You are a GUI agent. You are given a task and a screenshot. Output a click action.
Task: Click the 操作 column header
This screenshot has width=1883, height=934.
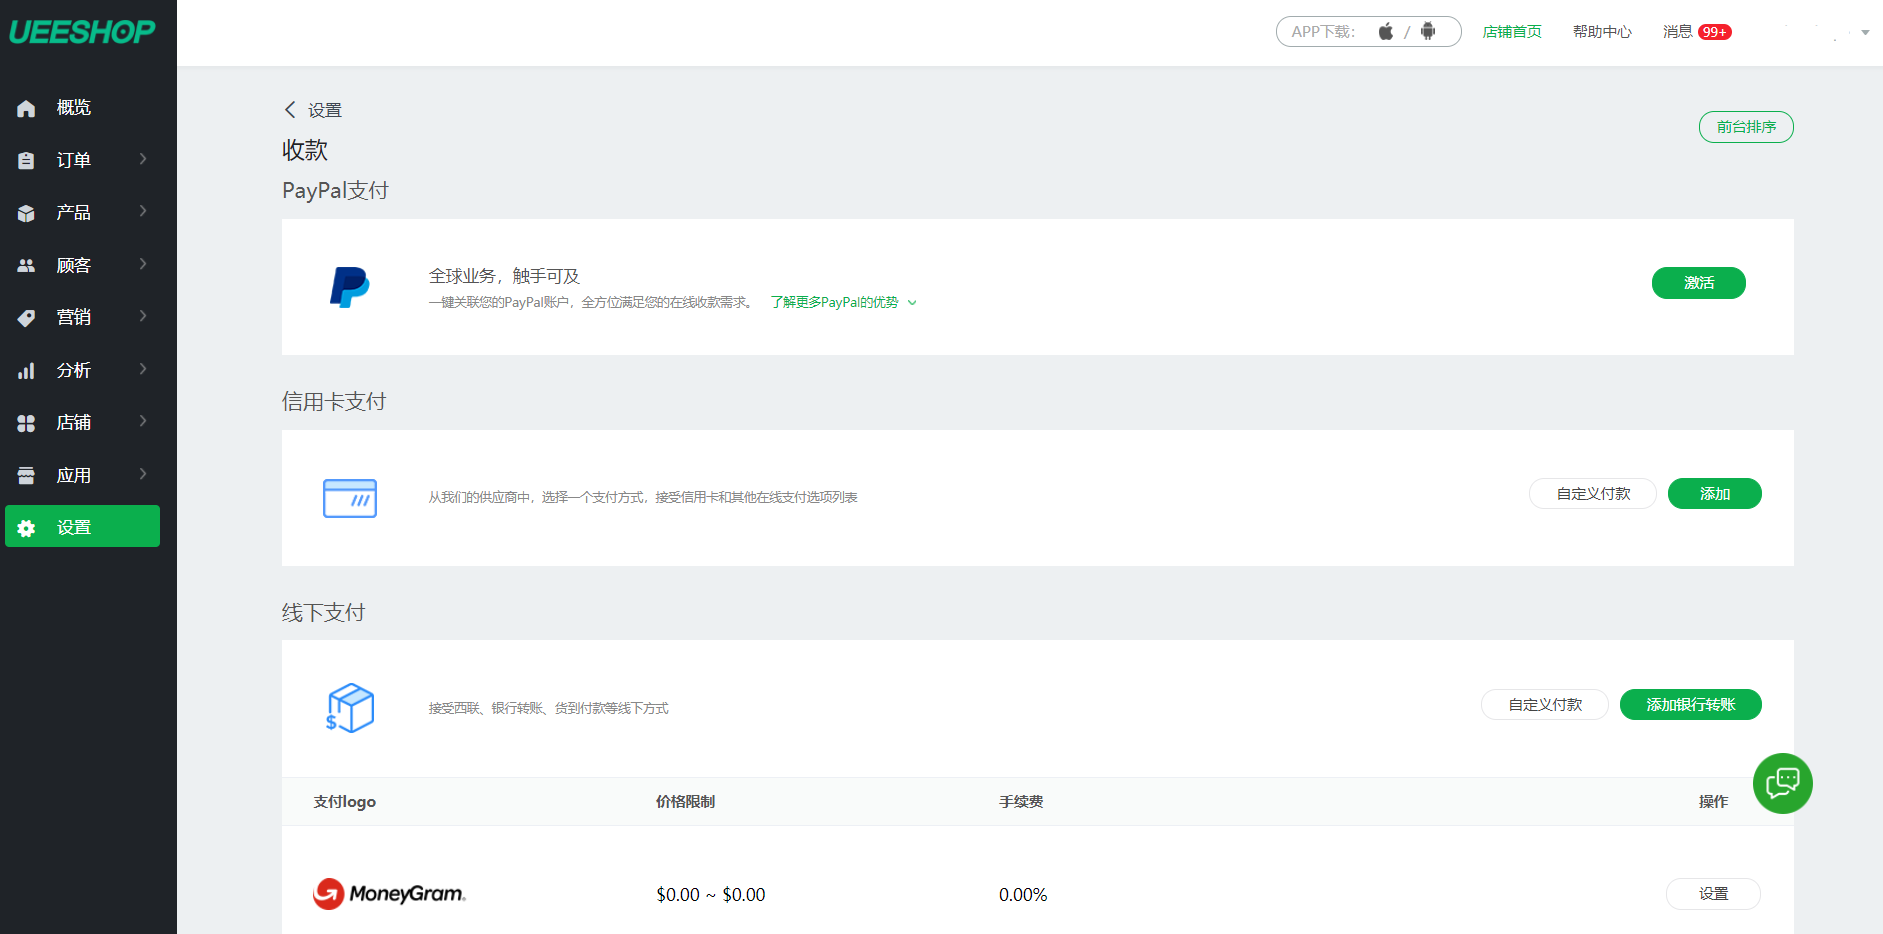pos(1713,802)
